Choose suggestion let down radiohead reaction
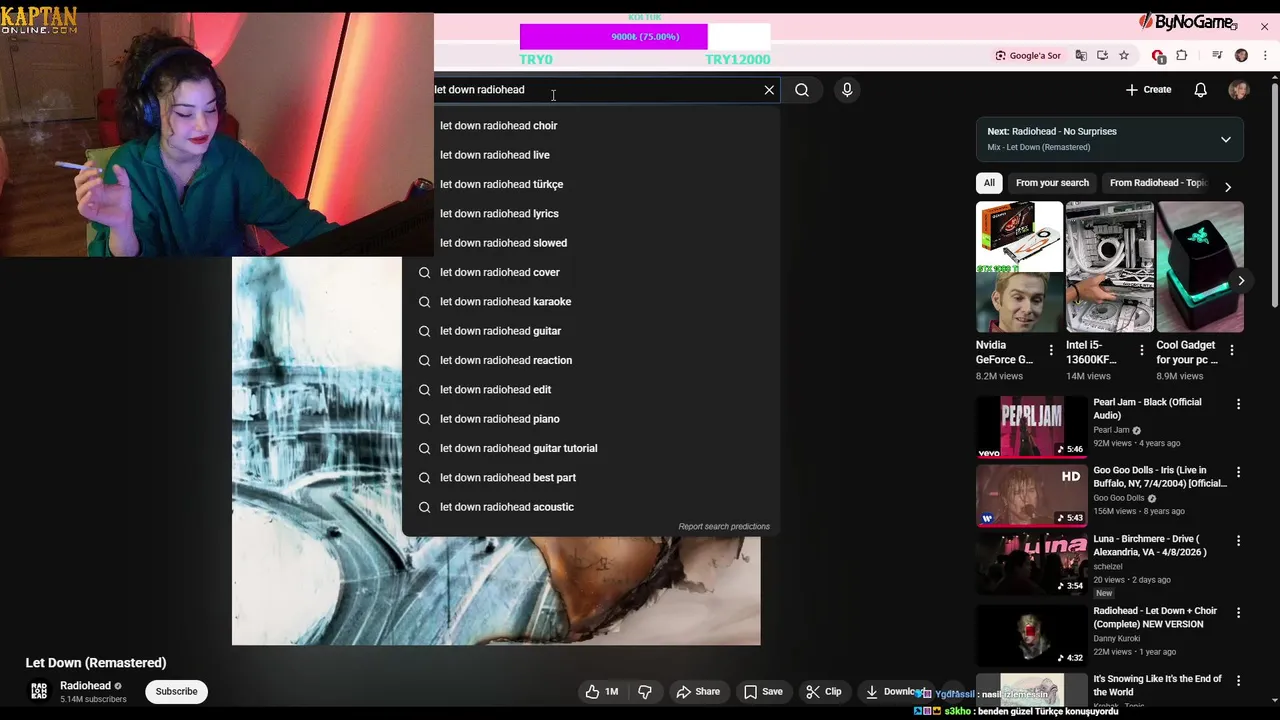Viewport: 1280px width, 720px height. coord(591,360)
